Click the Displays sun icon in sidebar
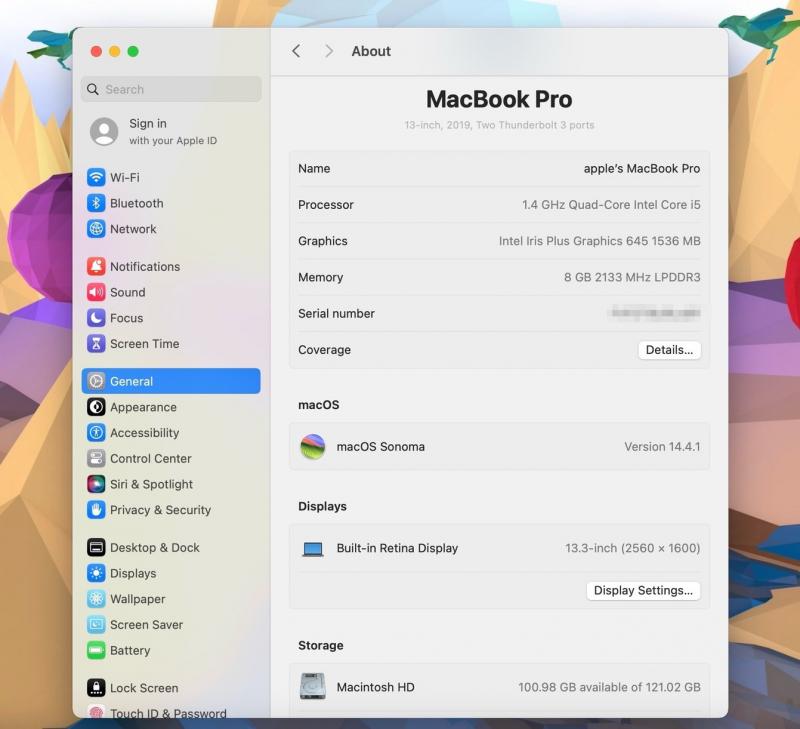This screenshot has height=729, width=800. (x=96, y=573)
